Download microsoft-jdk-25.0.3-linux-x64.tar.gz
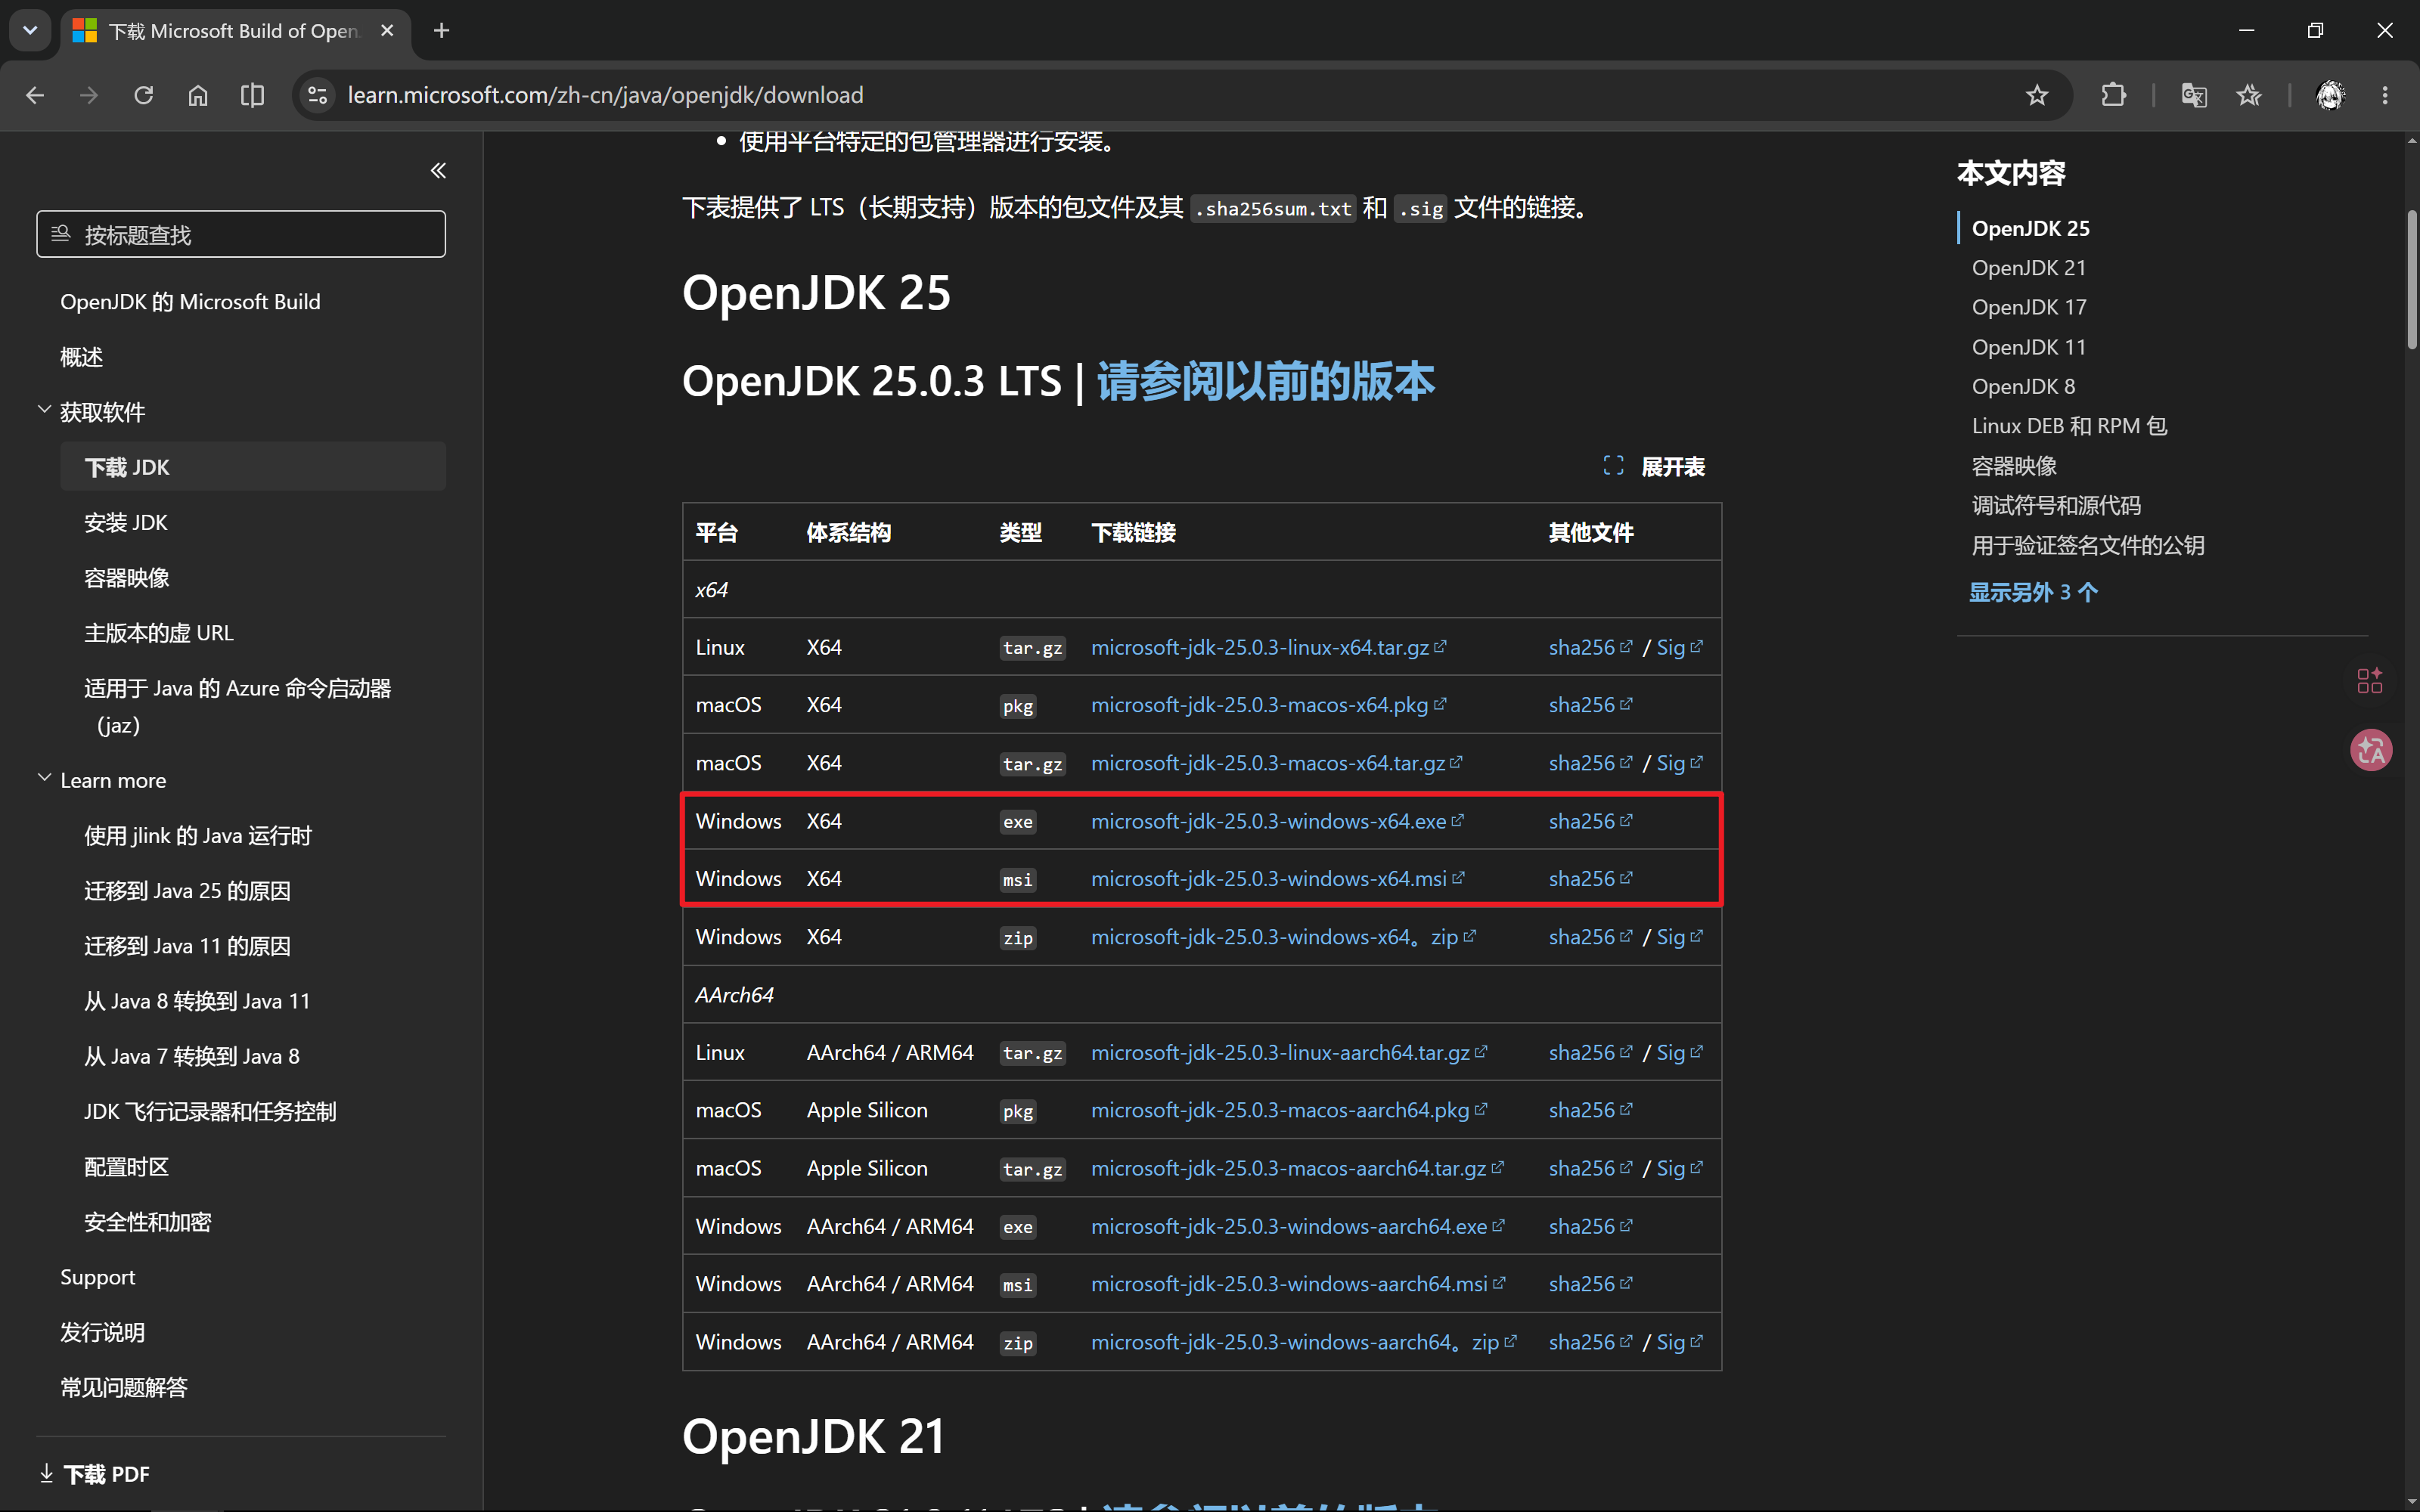 point(1269,648)
